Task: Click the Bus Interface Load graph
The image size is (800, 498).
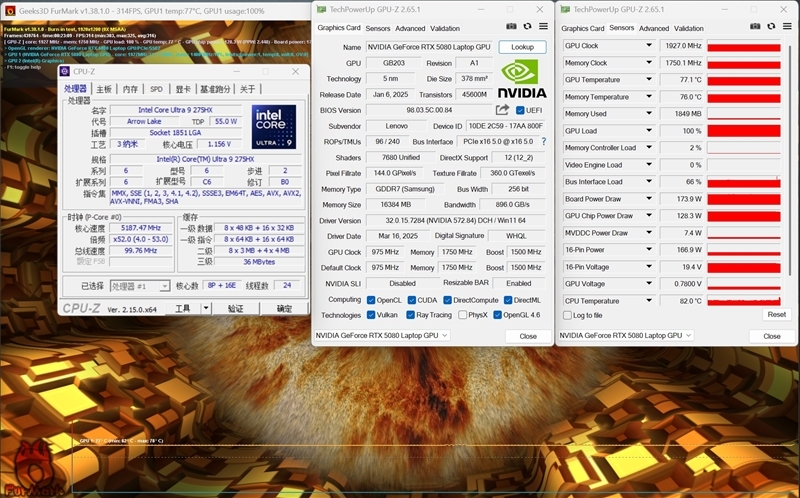Action: tap(744, 182)
